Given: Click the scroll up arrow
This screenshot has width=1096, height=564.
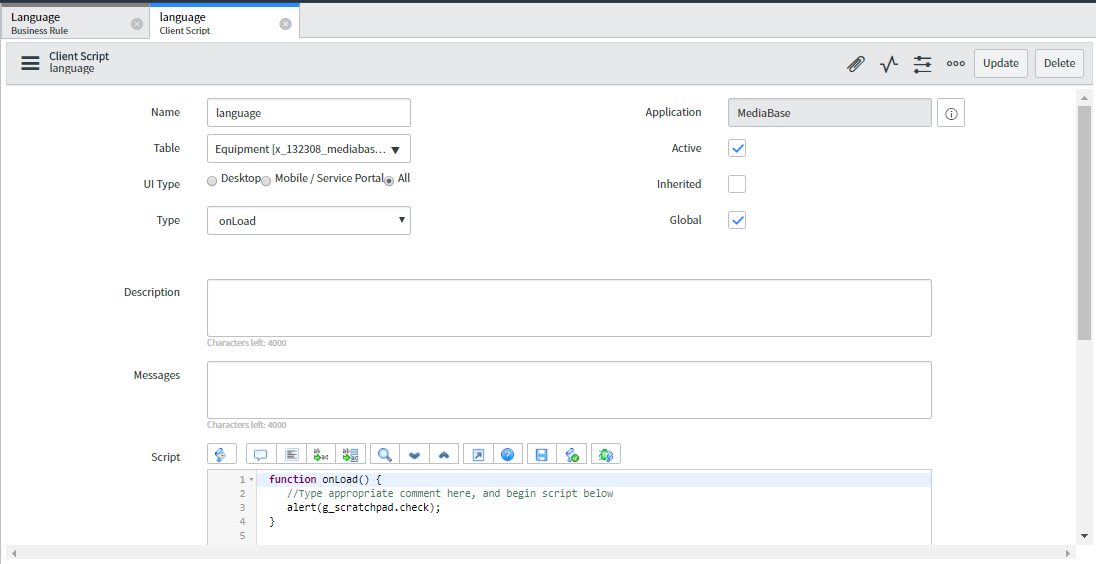Looking at the screenshot, I should (1084, 98).
